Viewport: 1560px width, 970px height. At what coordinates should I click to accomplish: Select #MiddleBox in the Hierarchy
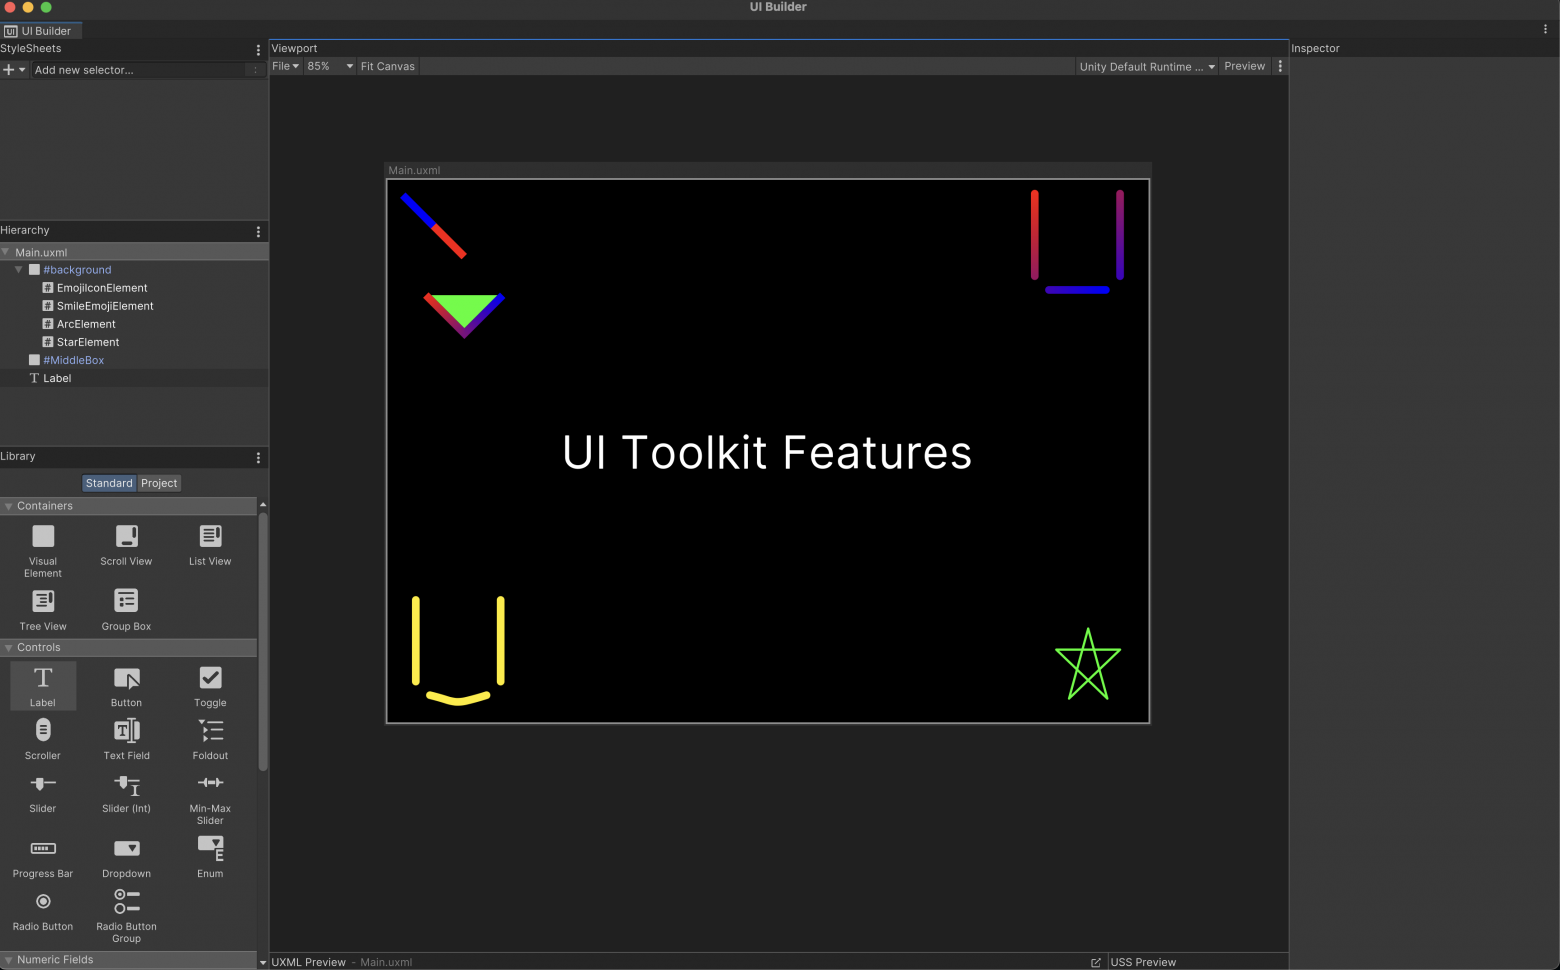tap(74, 360)
